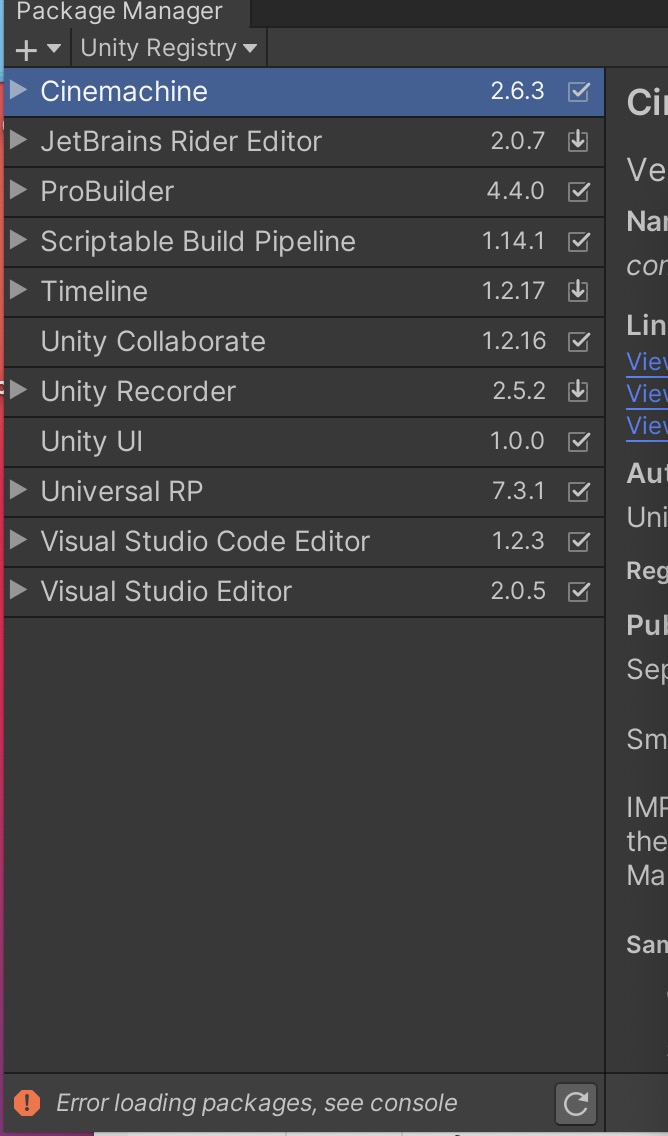The width and height of the screenshot is (668, 1136).
Task: Select the Unity Recorder package
Action: (x=304, y=391)
